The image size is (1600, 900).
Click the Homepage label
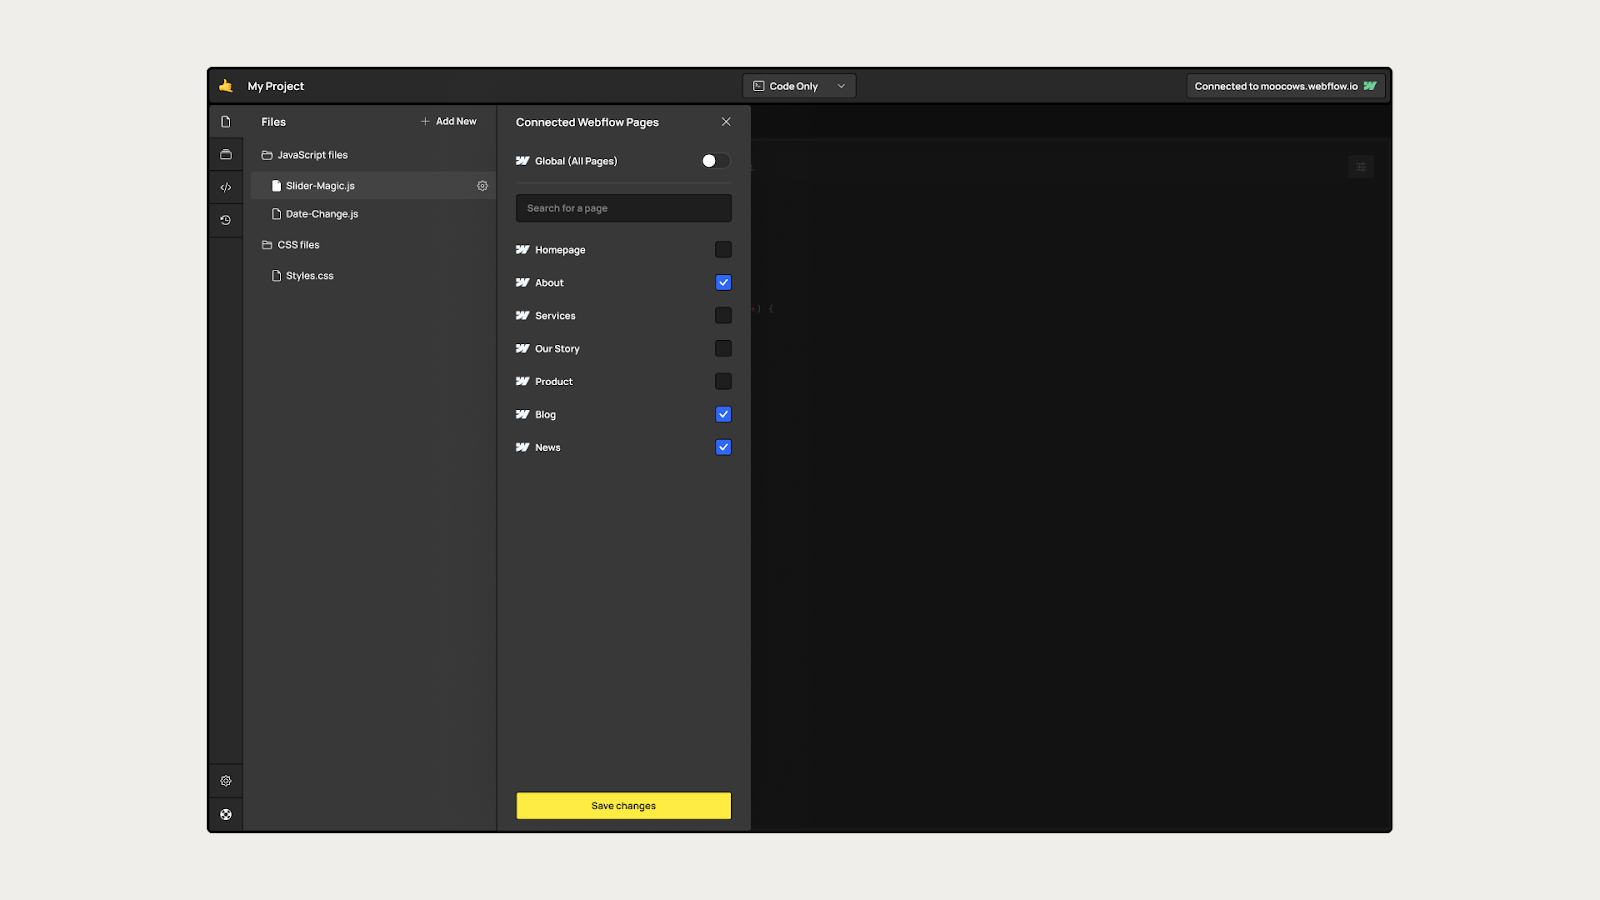tap(560, 250)
